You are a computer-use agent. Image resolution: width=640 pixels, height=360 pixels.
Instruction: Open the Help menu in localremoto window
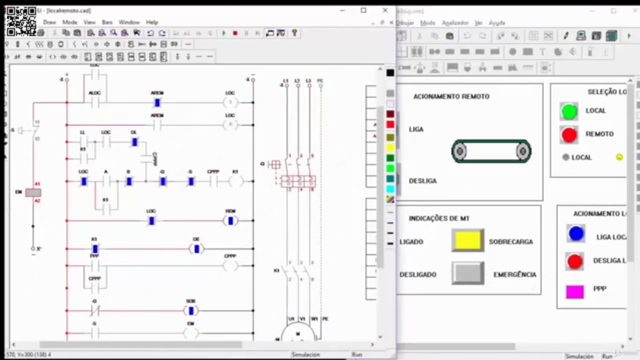pyautogui.click(x=152, y=22)
